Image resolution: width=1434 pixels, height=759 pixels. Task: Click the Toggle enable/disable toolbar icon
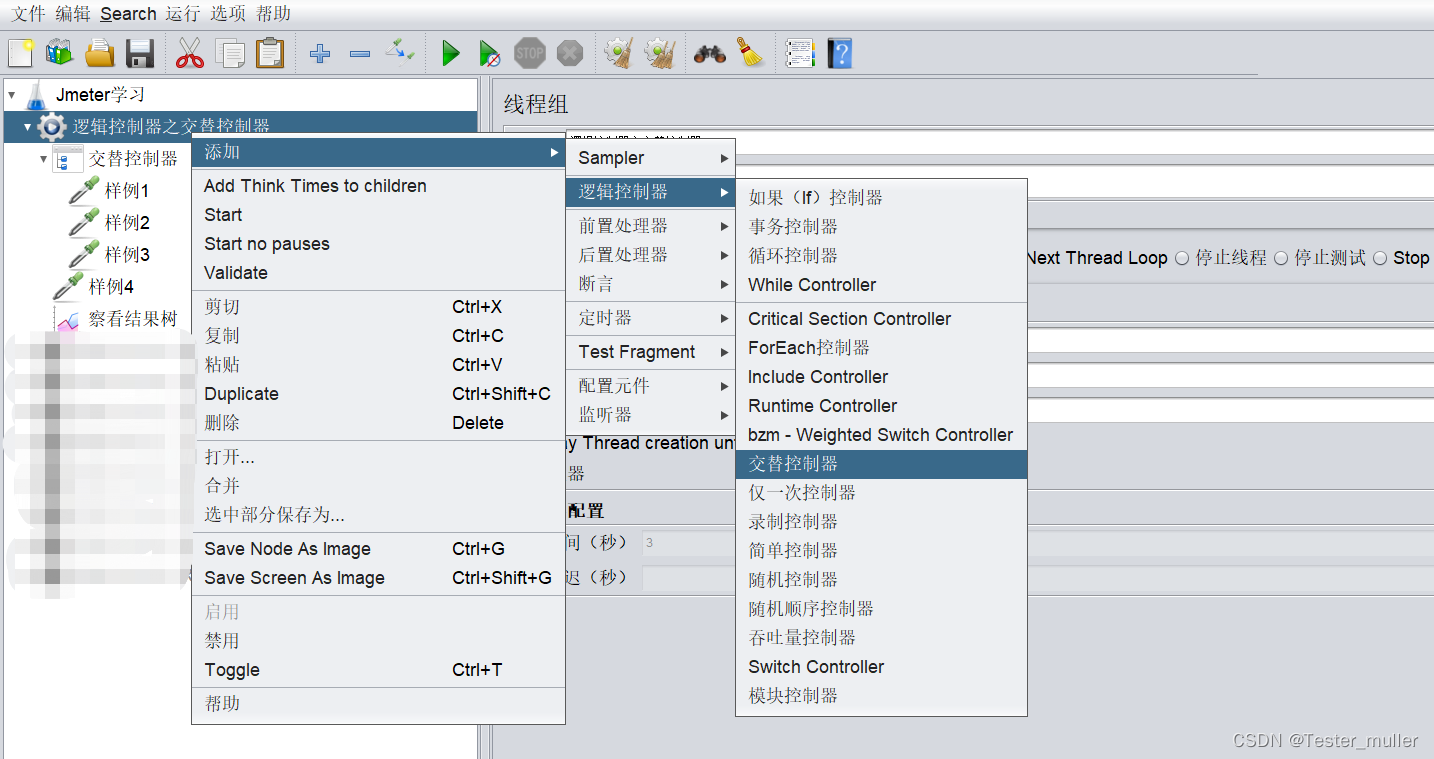(x=400, y=50)
